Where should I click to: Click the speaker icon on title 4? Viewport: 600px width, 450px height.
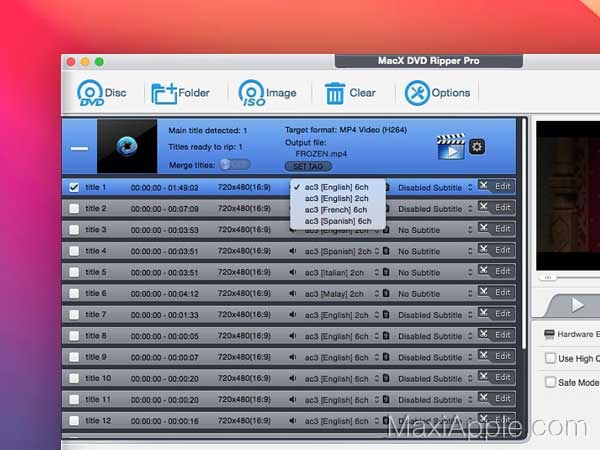pos(293,251)
